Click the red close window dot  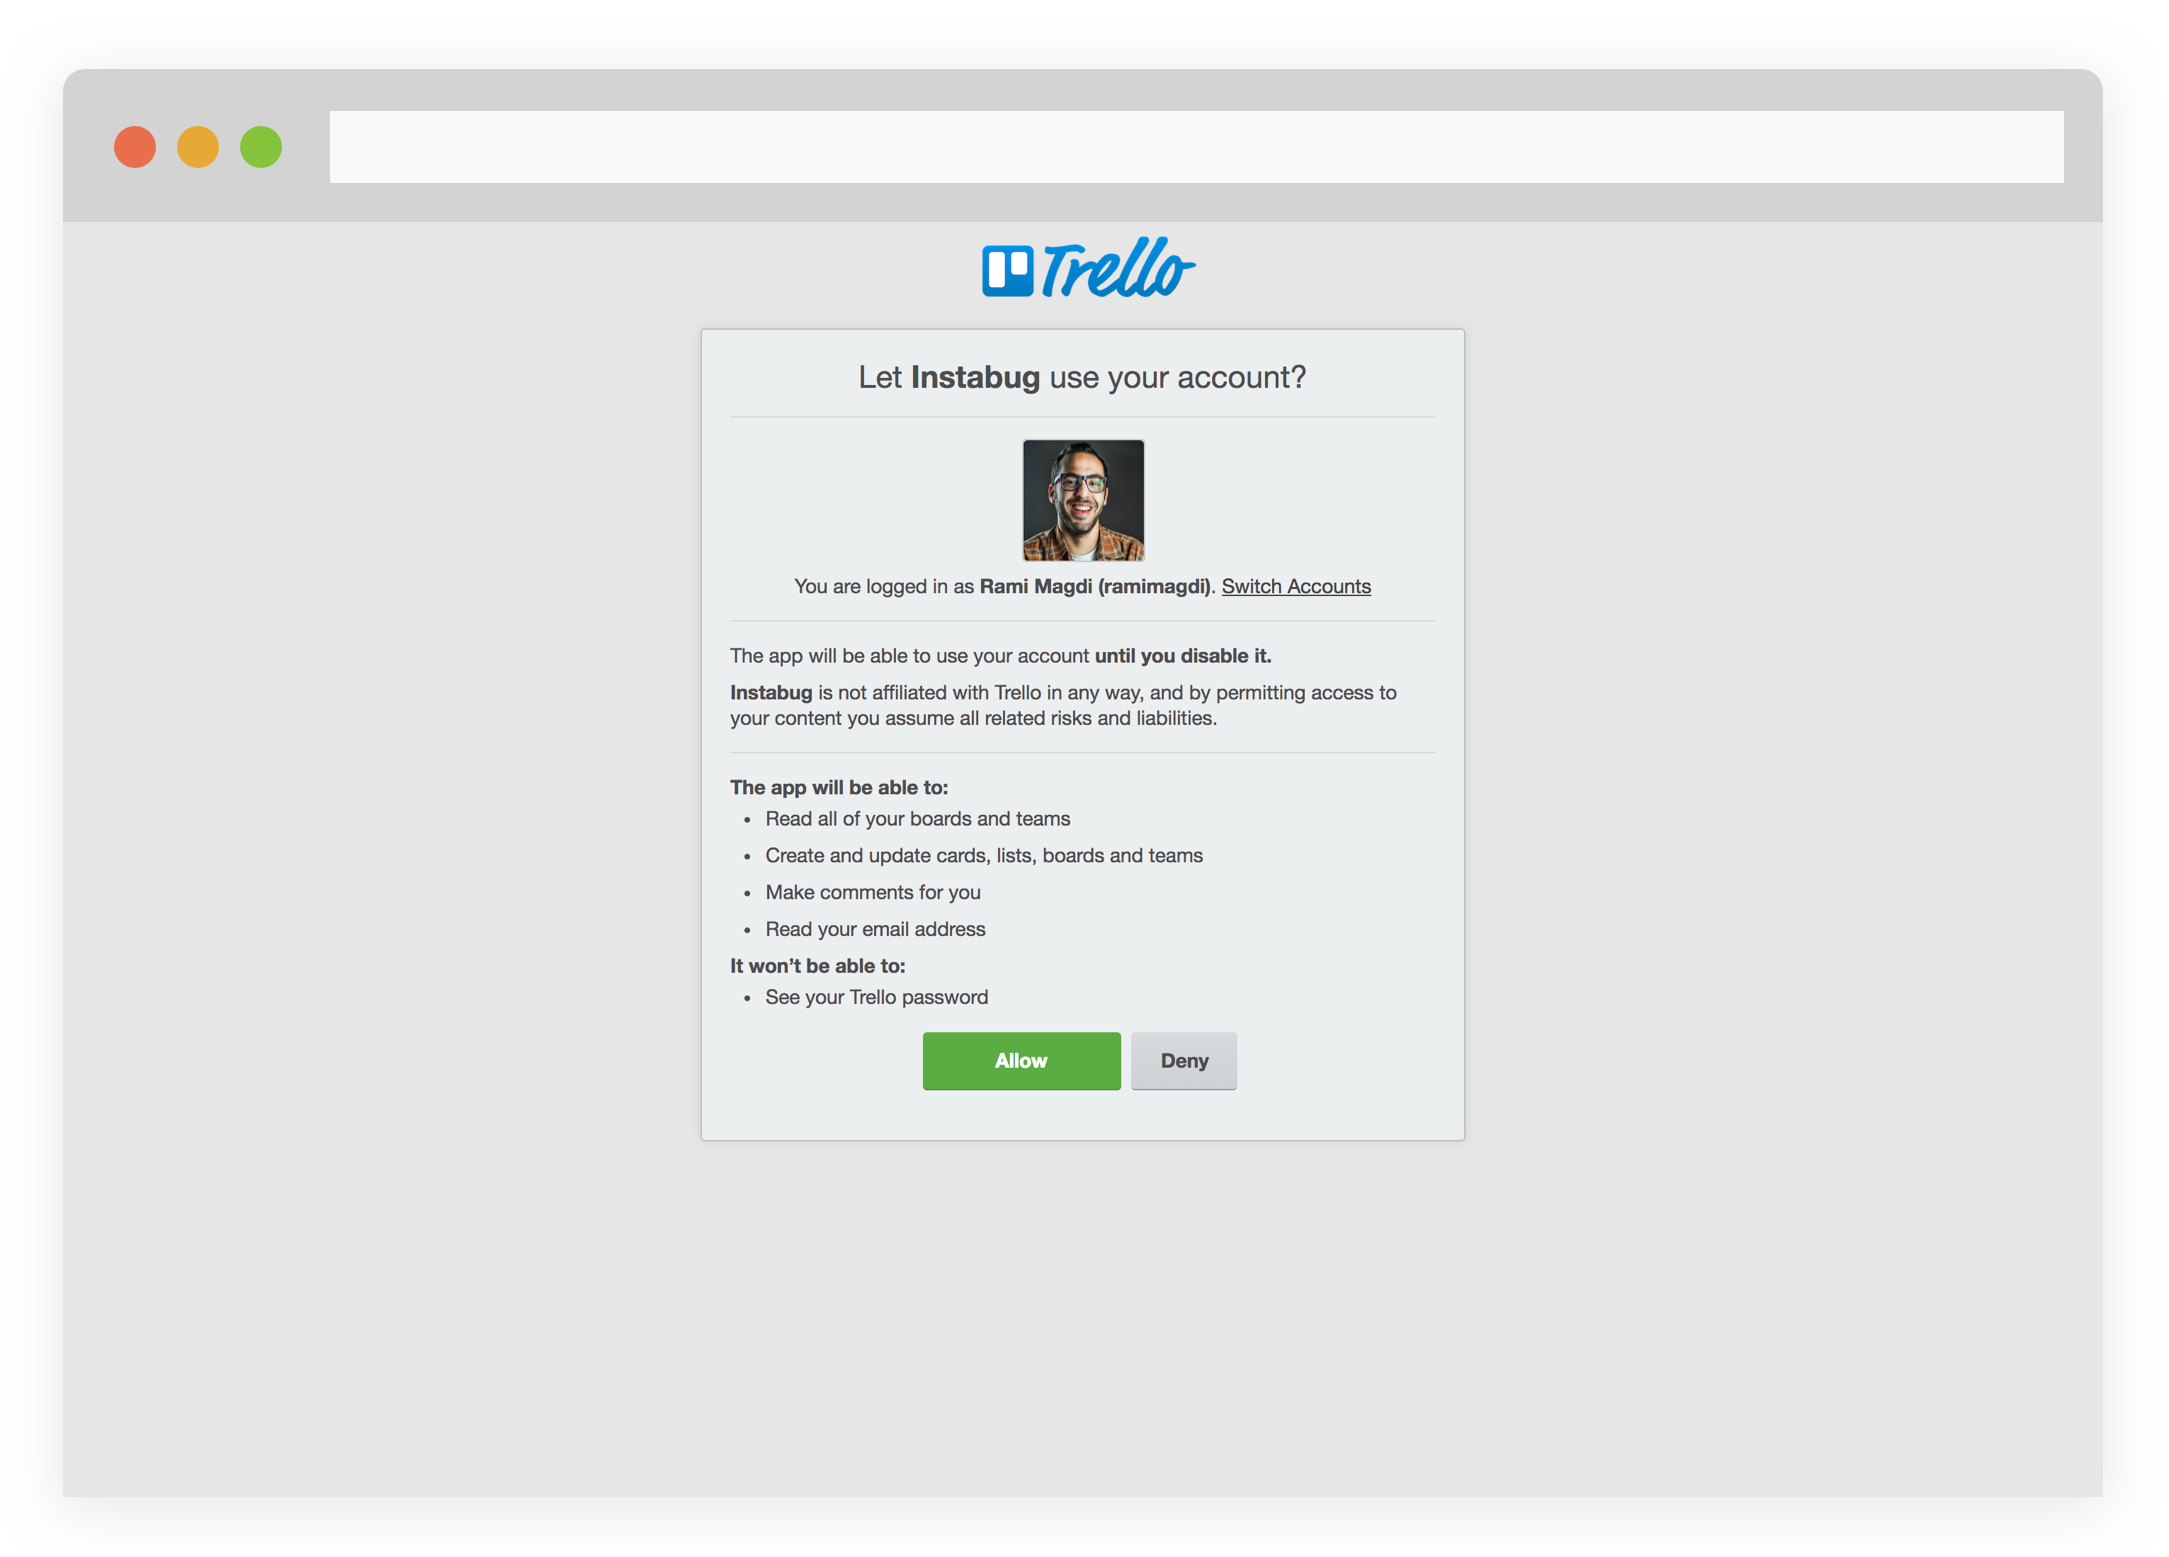click(x=135, y=147)
